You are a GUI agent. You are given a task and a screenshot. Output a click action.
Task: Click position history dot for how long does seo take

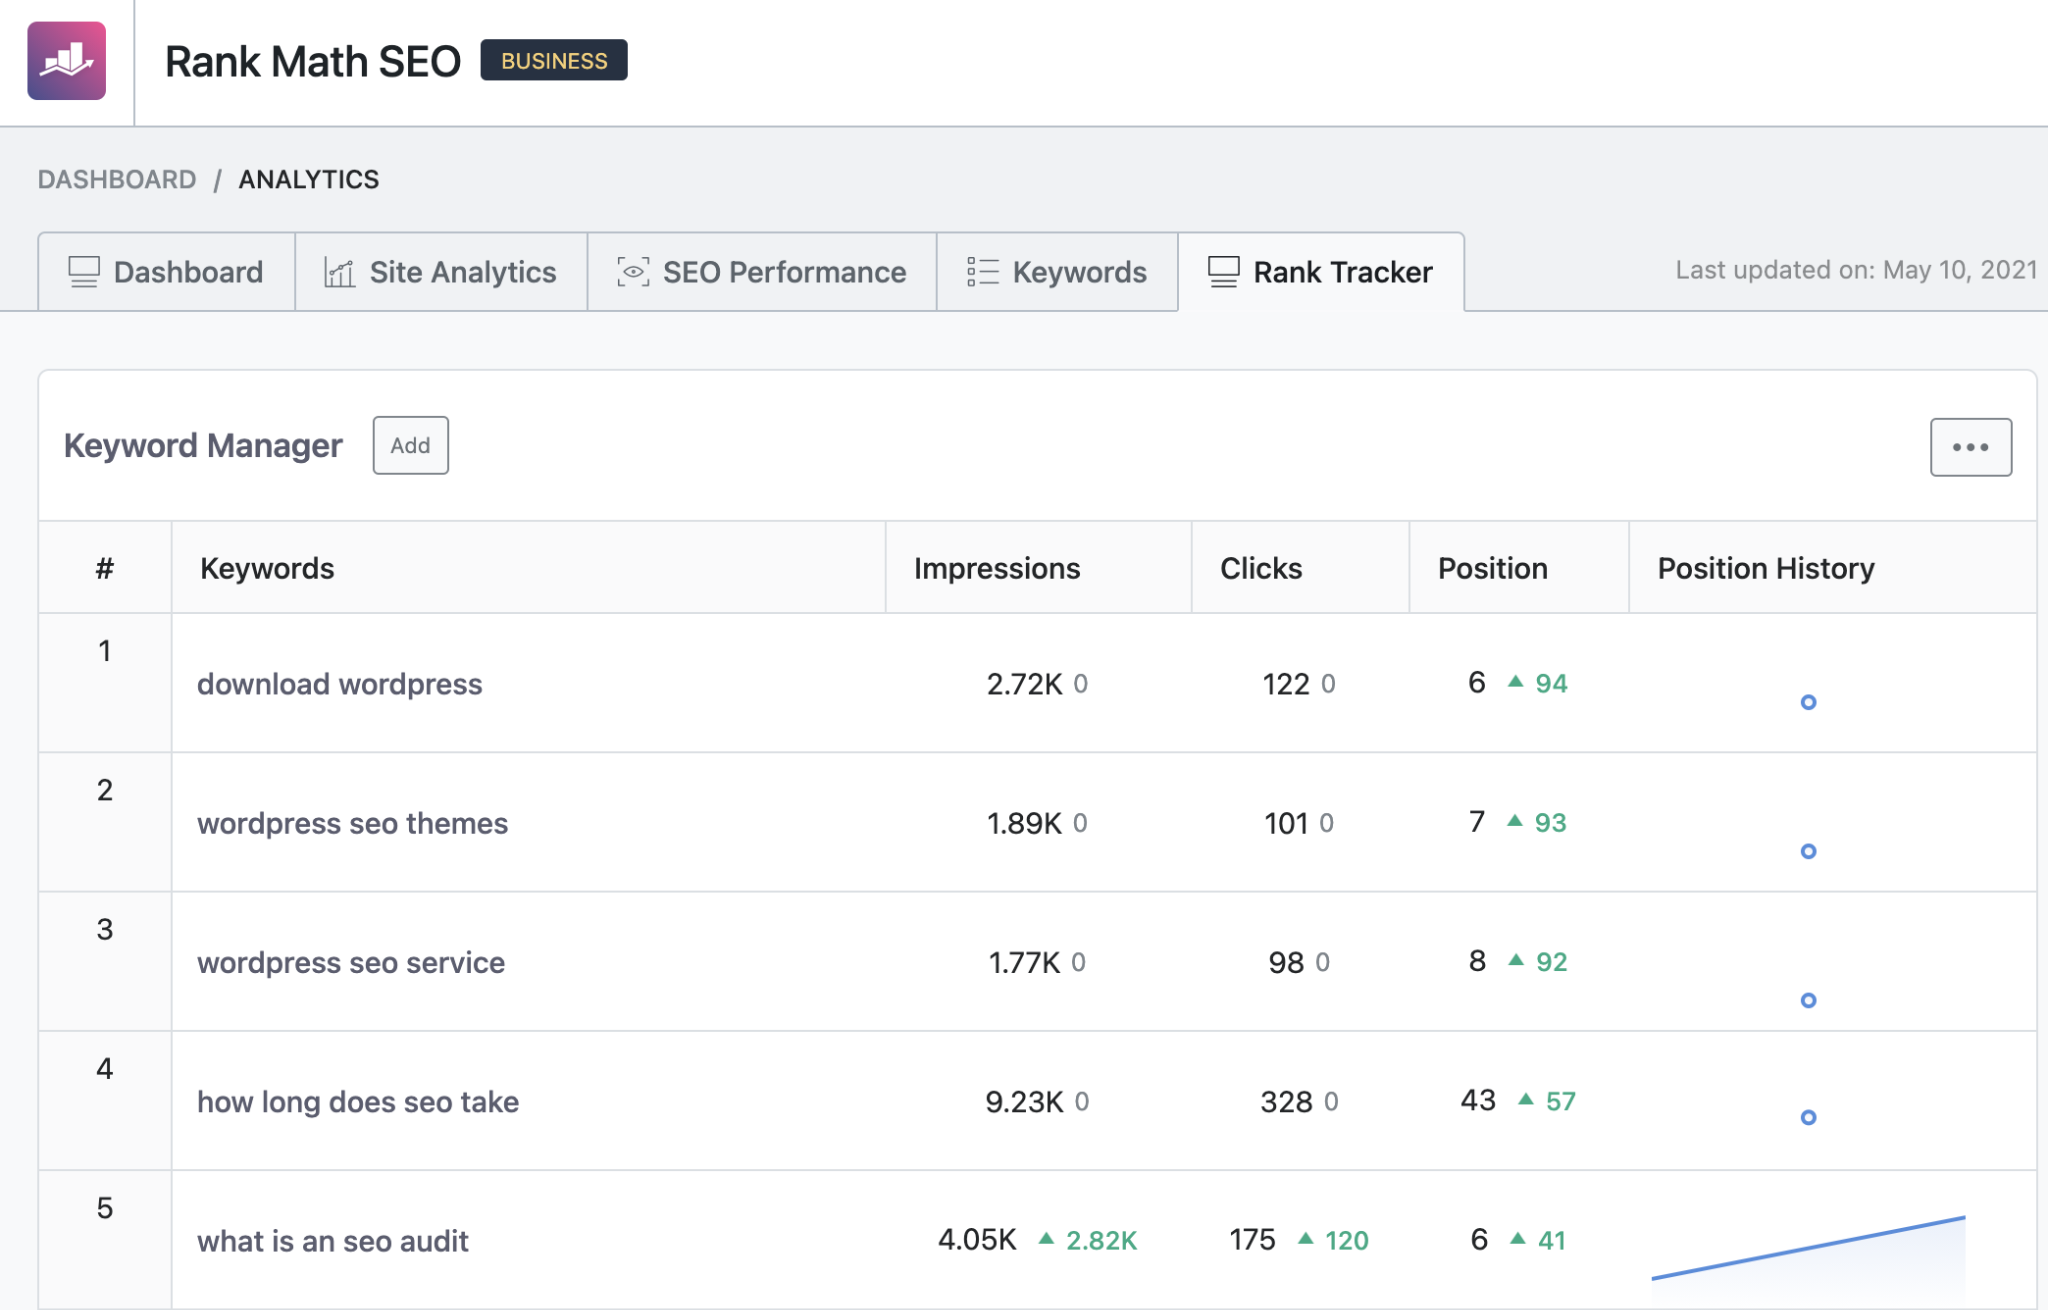click(1808, 1117)
